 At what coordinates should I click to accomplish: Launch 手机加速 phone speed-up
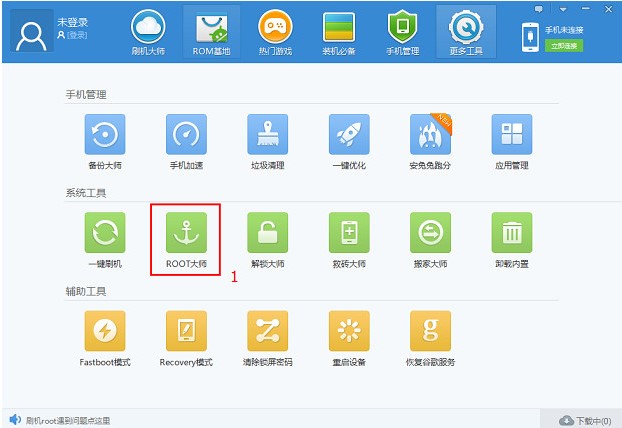pos(186,135)
